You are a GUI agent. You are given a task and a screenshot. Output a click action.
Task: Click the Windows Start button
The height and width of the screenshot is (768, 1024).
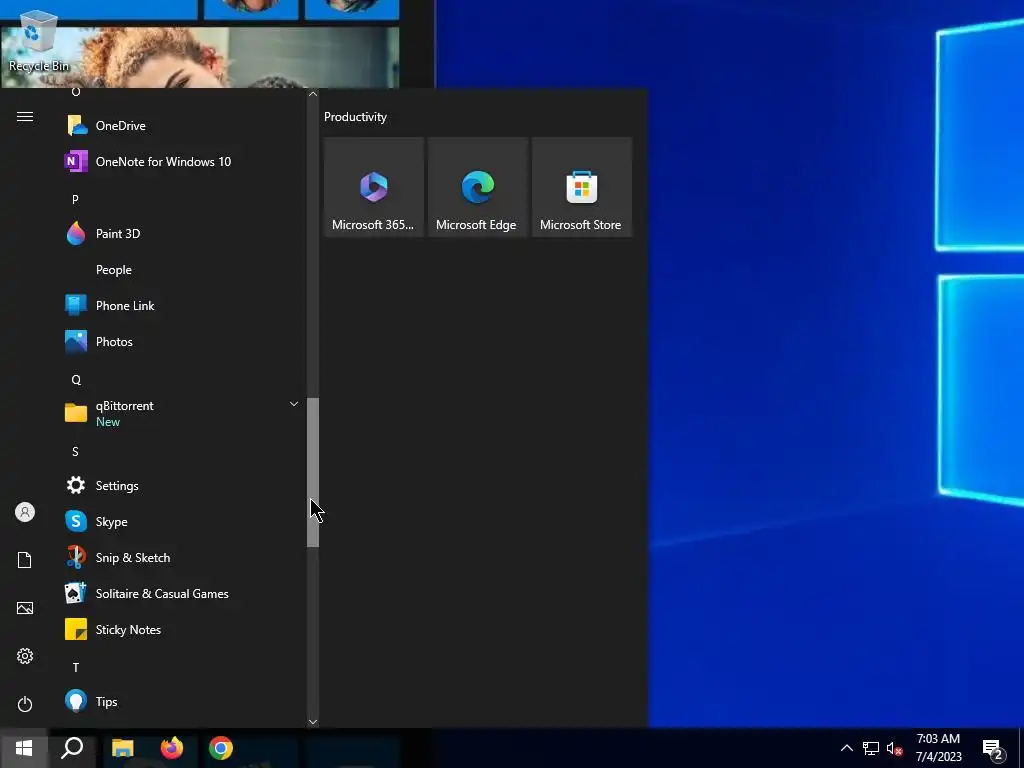(x=24, y=748)
